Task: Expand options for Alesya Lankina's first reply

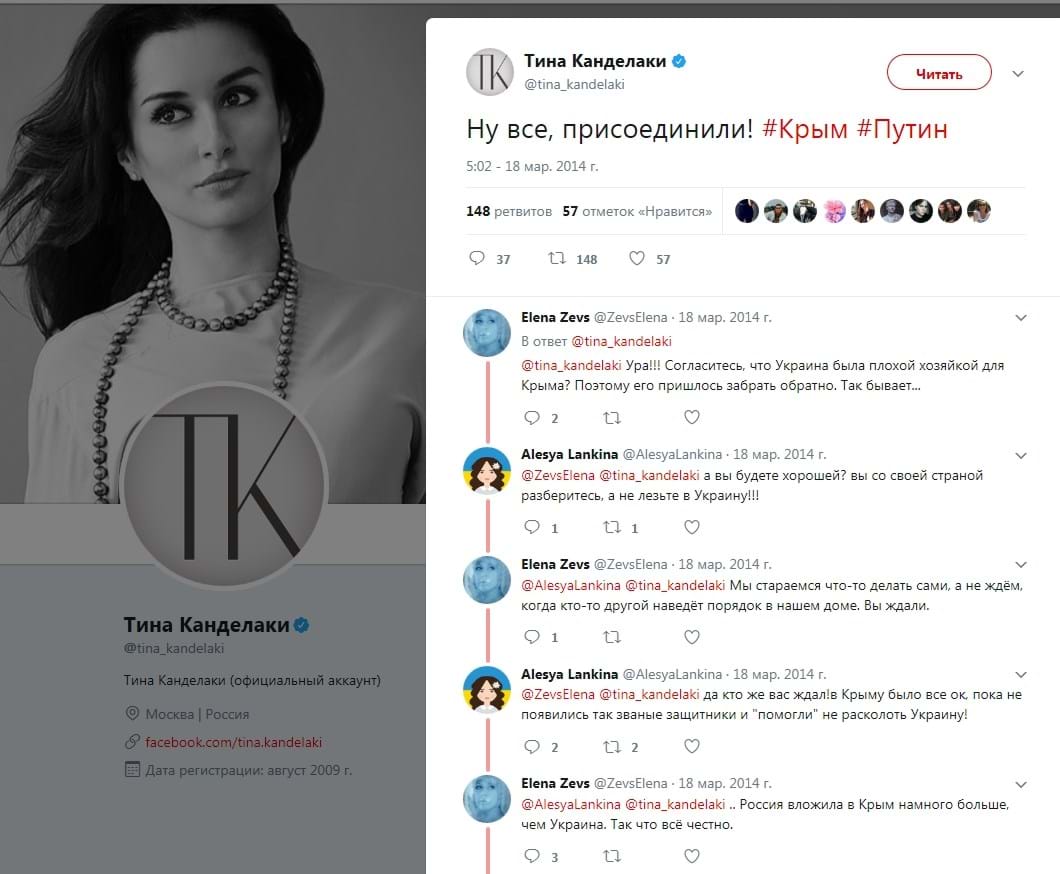Action: click(x=1021, y=455)
